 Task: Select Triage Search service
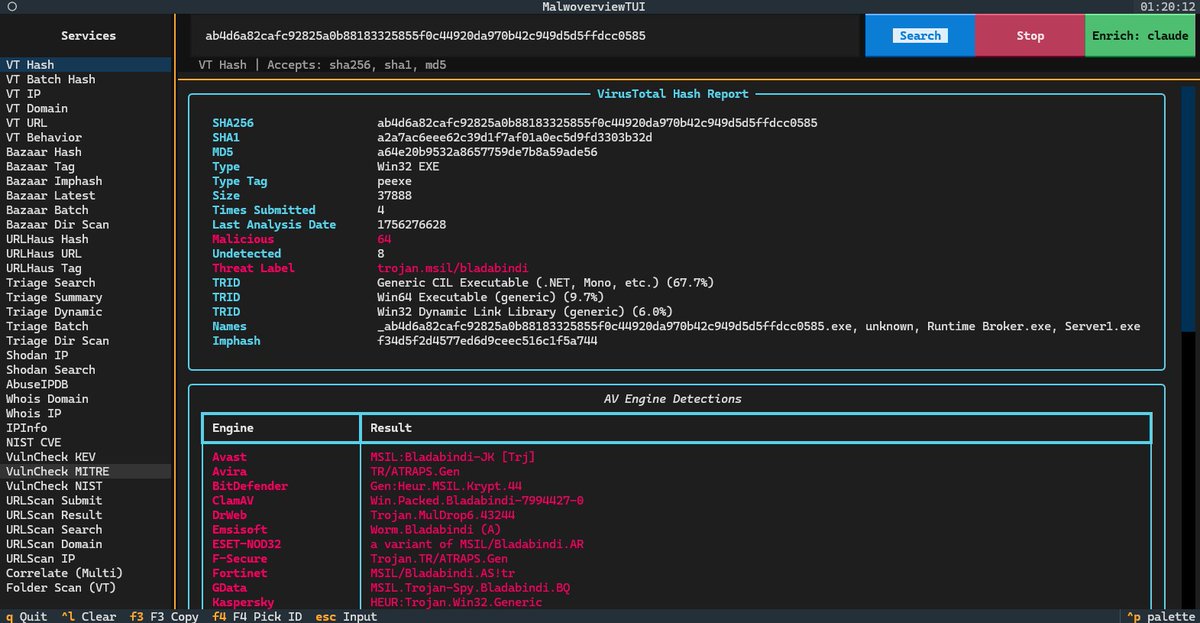(87, 282)
